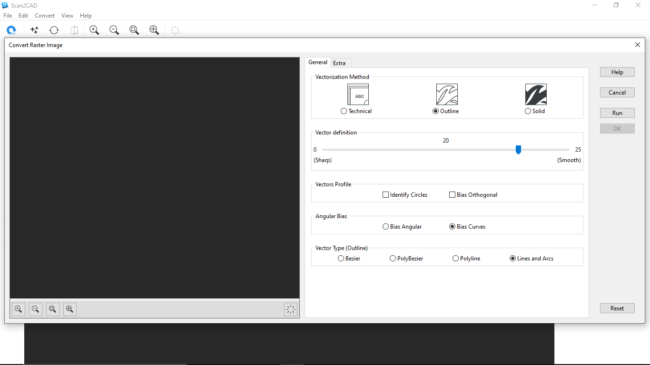Zoom in on the preview pane

[18, 309]
